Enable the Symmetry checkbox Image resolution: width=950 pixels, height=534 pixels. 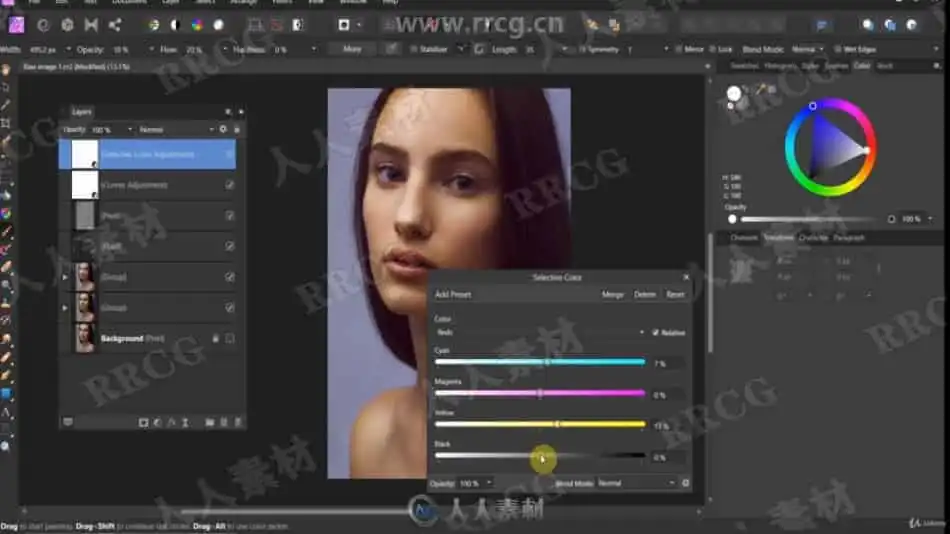(x=583, y=49)
